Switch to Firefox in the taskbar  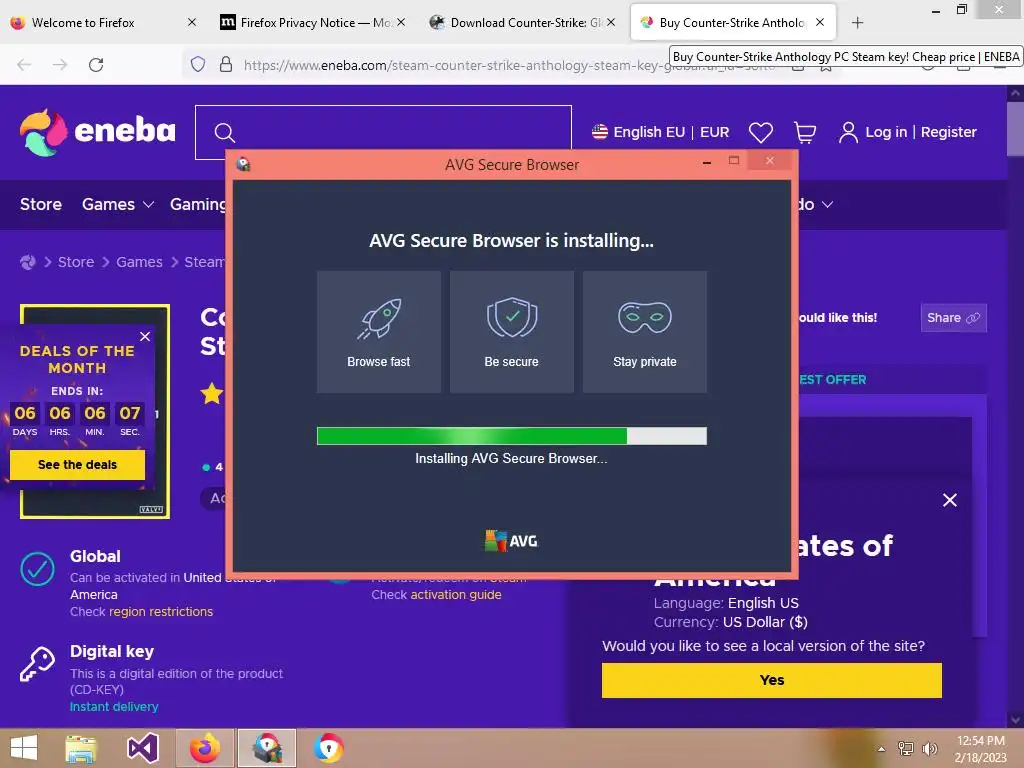tap(204, 748)
